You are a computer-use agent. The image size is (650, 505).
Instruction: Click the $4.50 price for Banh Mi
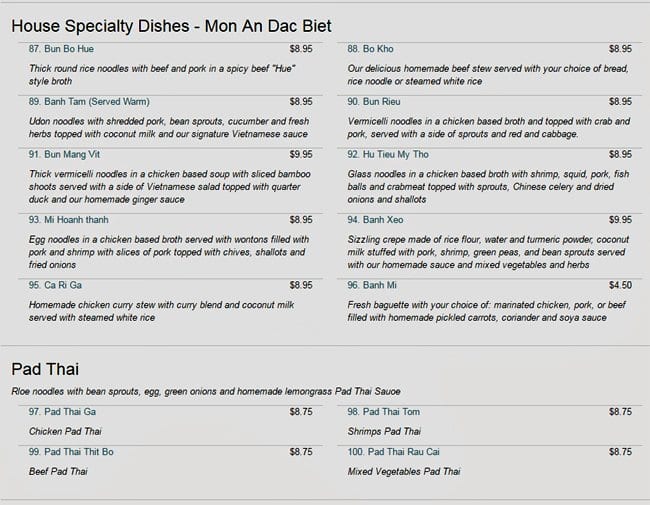pyautogui.click(x=620, y=285)
